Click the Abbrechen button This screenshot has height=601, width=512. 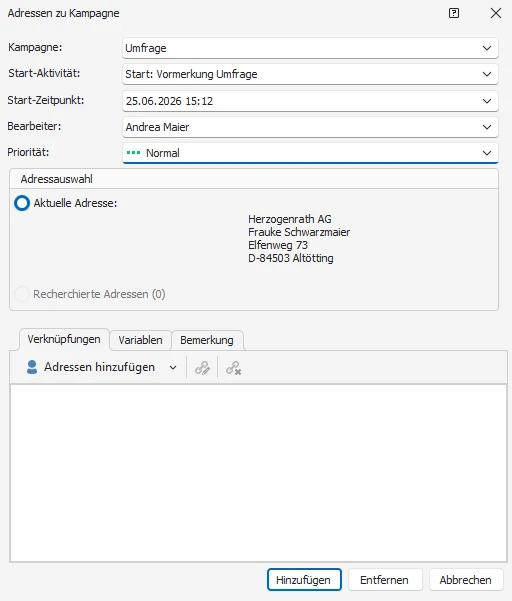pos(466,580)
